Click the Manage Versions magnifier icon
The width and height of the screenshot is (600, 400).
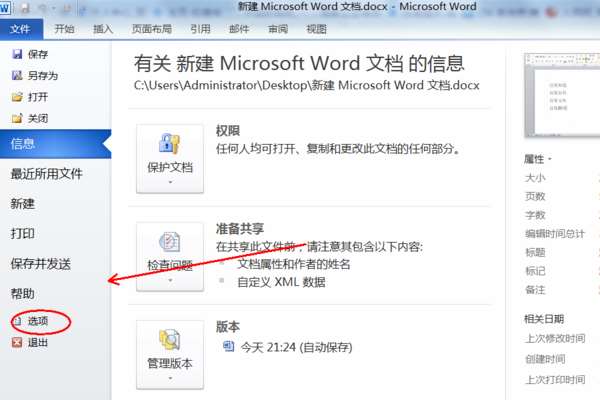(170, 340)
